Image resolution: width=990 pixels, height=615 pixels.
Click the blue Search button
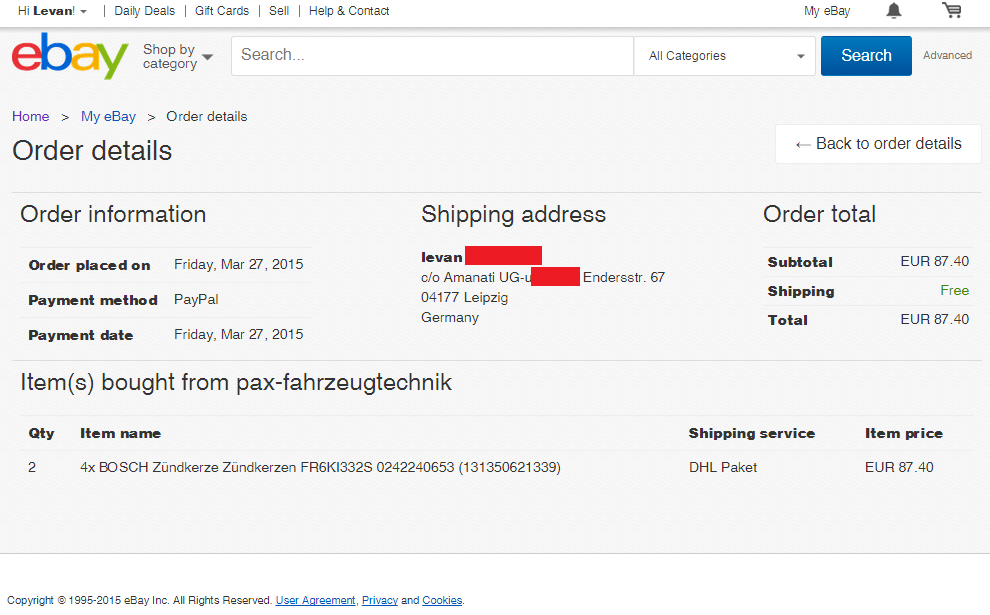866,56
